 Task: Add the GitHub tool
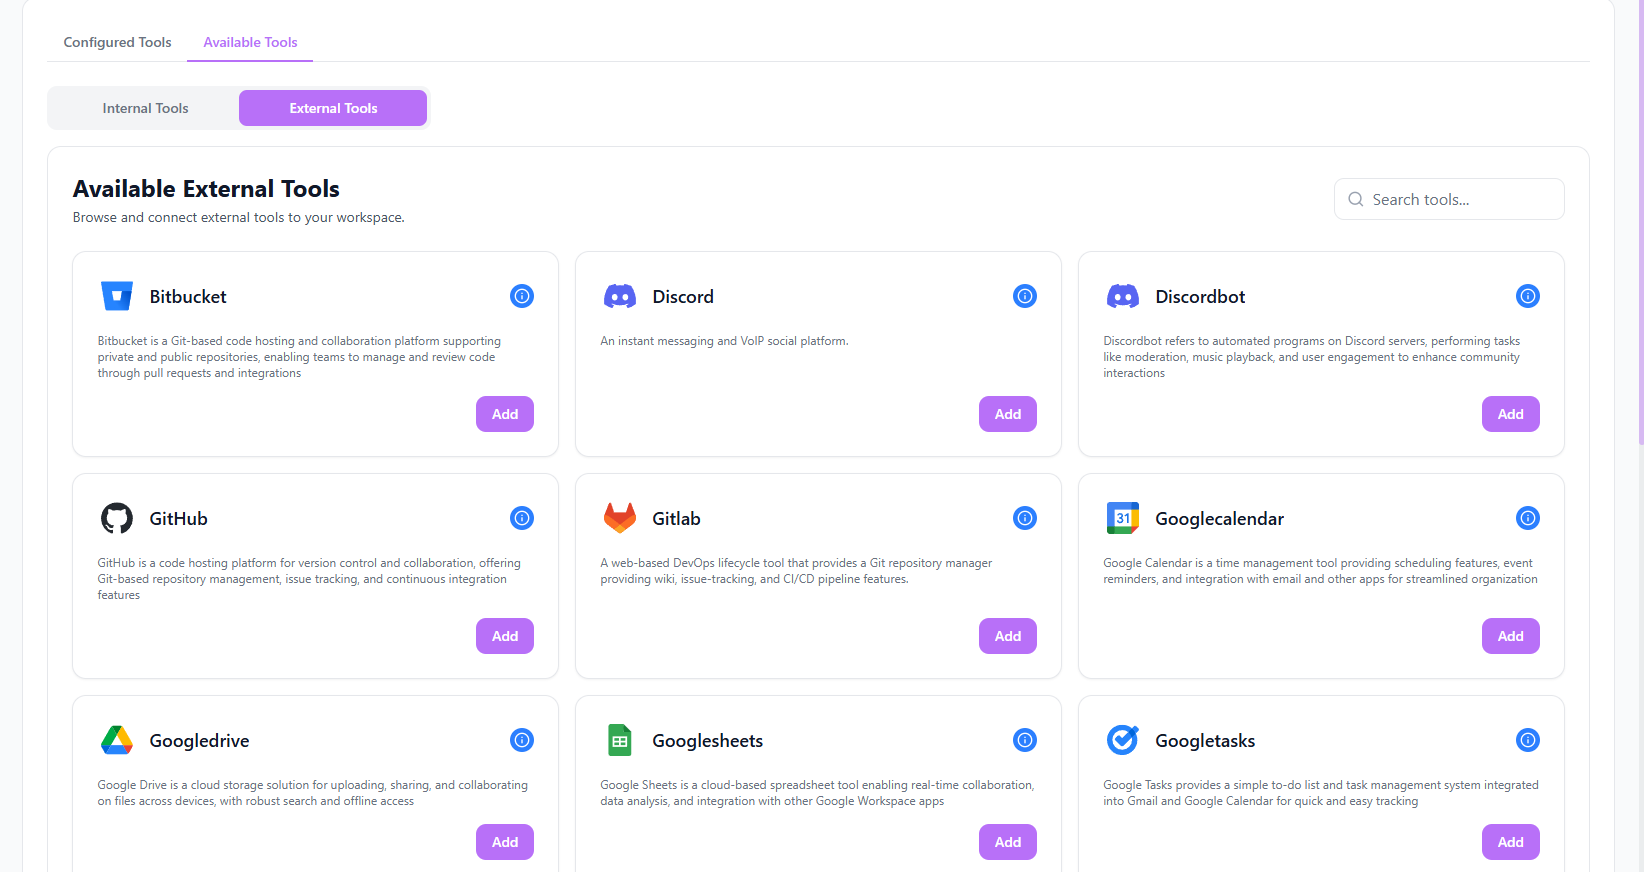pyautogui.click(x=505, y=636)
